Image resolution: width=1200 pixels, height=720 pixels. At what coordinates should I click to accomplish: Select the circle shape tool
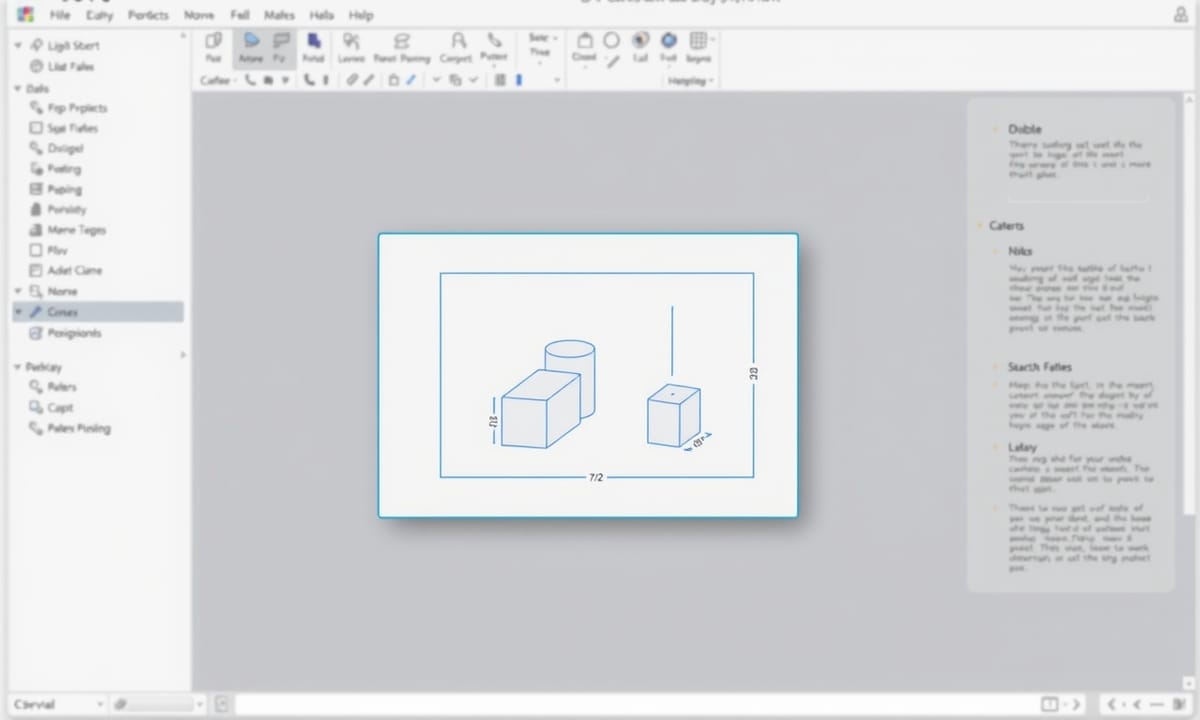[x=611, y=40]
